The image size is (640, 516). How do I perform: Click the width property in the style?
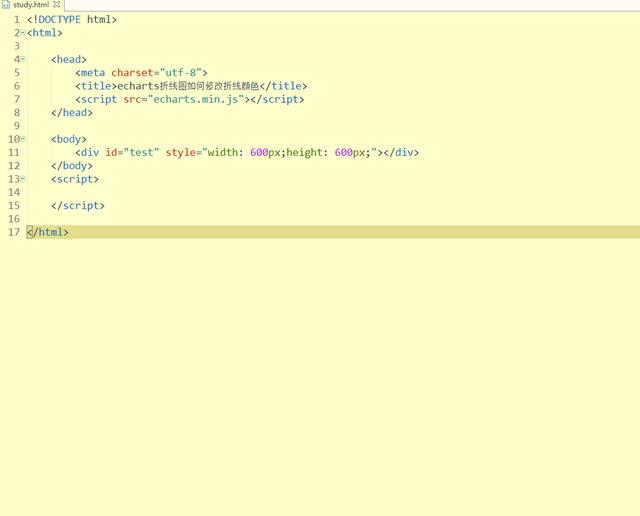[x=223, y=152]
